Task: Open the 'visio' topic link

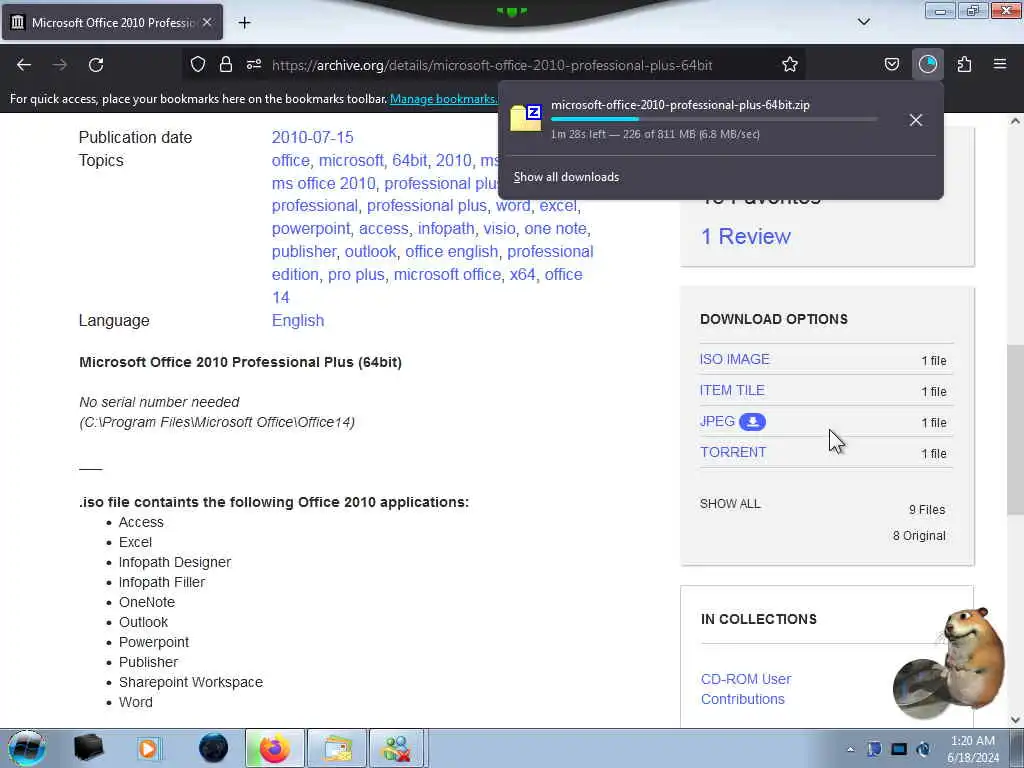Action: tap(499, 229)
